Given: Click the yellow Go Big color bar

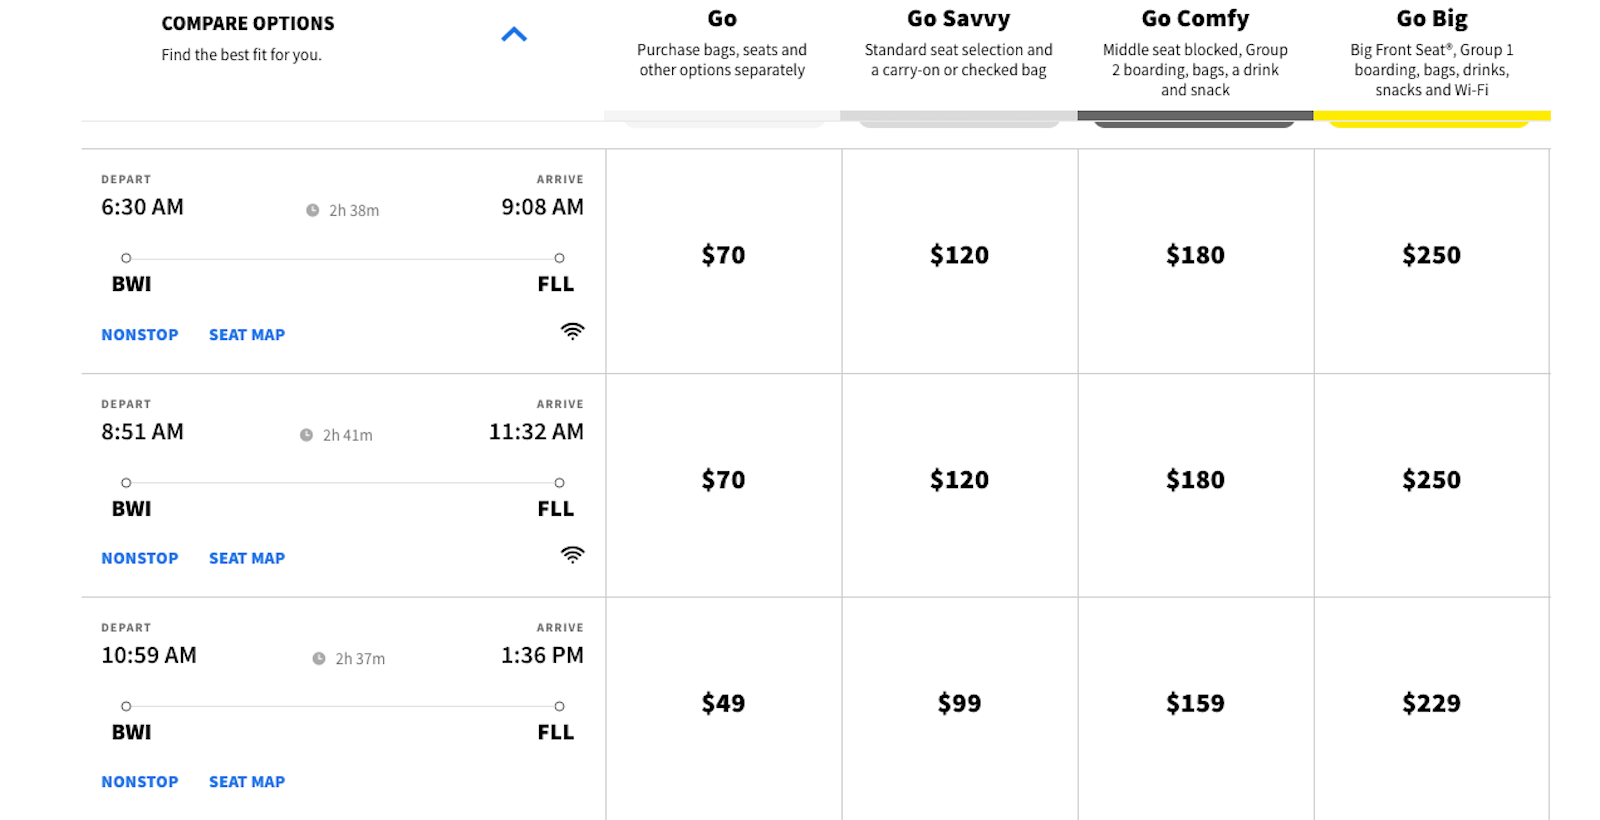Looking at the screenshot, I should pyautogui.click(x=1431, y=117).
